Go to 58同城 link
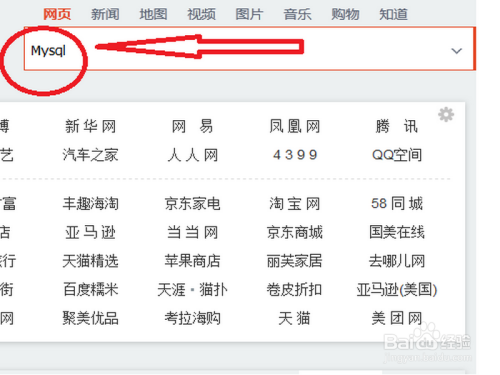The height and width of the screenshot is (375, 500). pos(397,204)
